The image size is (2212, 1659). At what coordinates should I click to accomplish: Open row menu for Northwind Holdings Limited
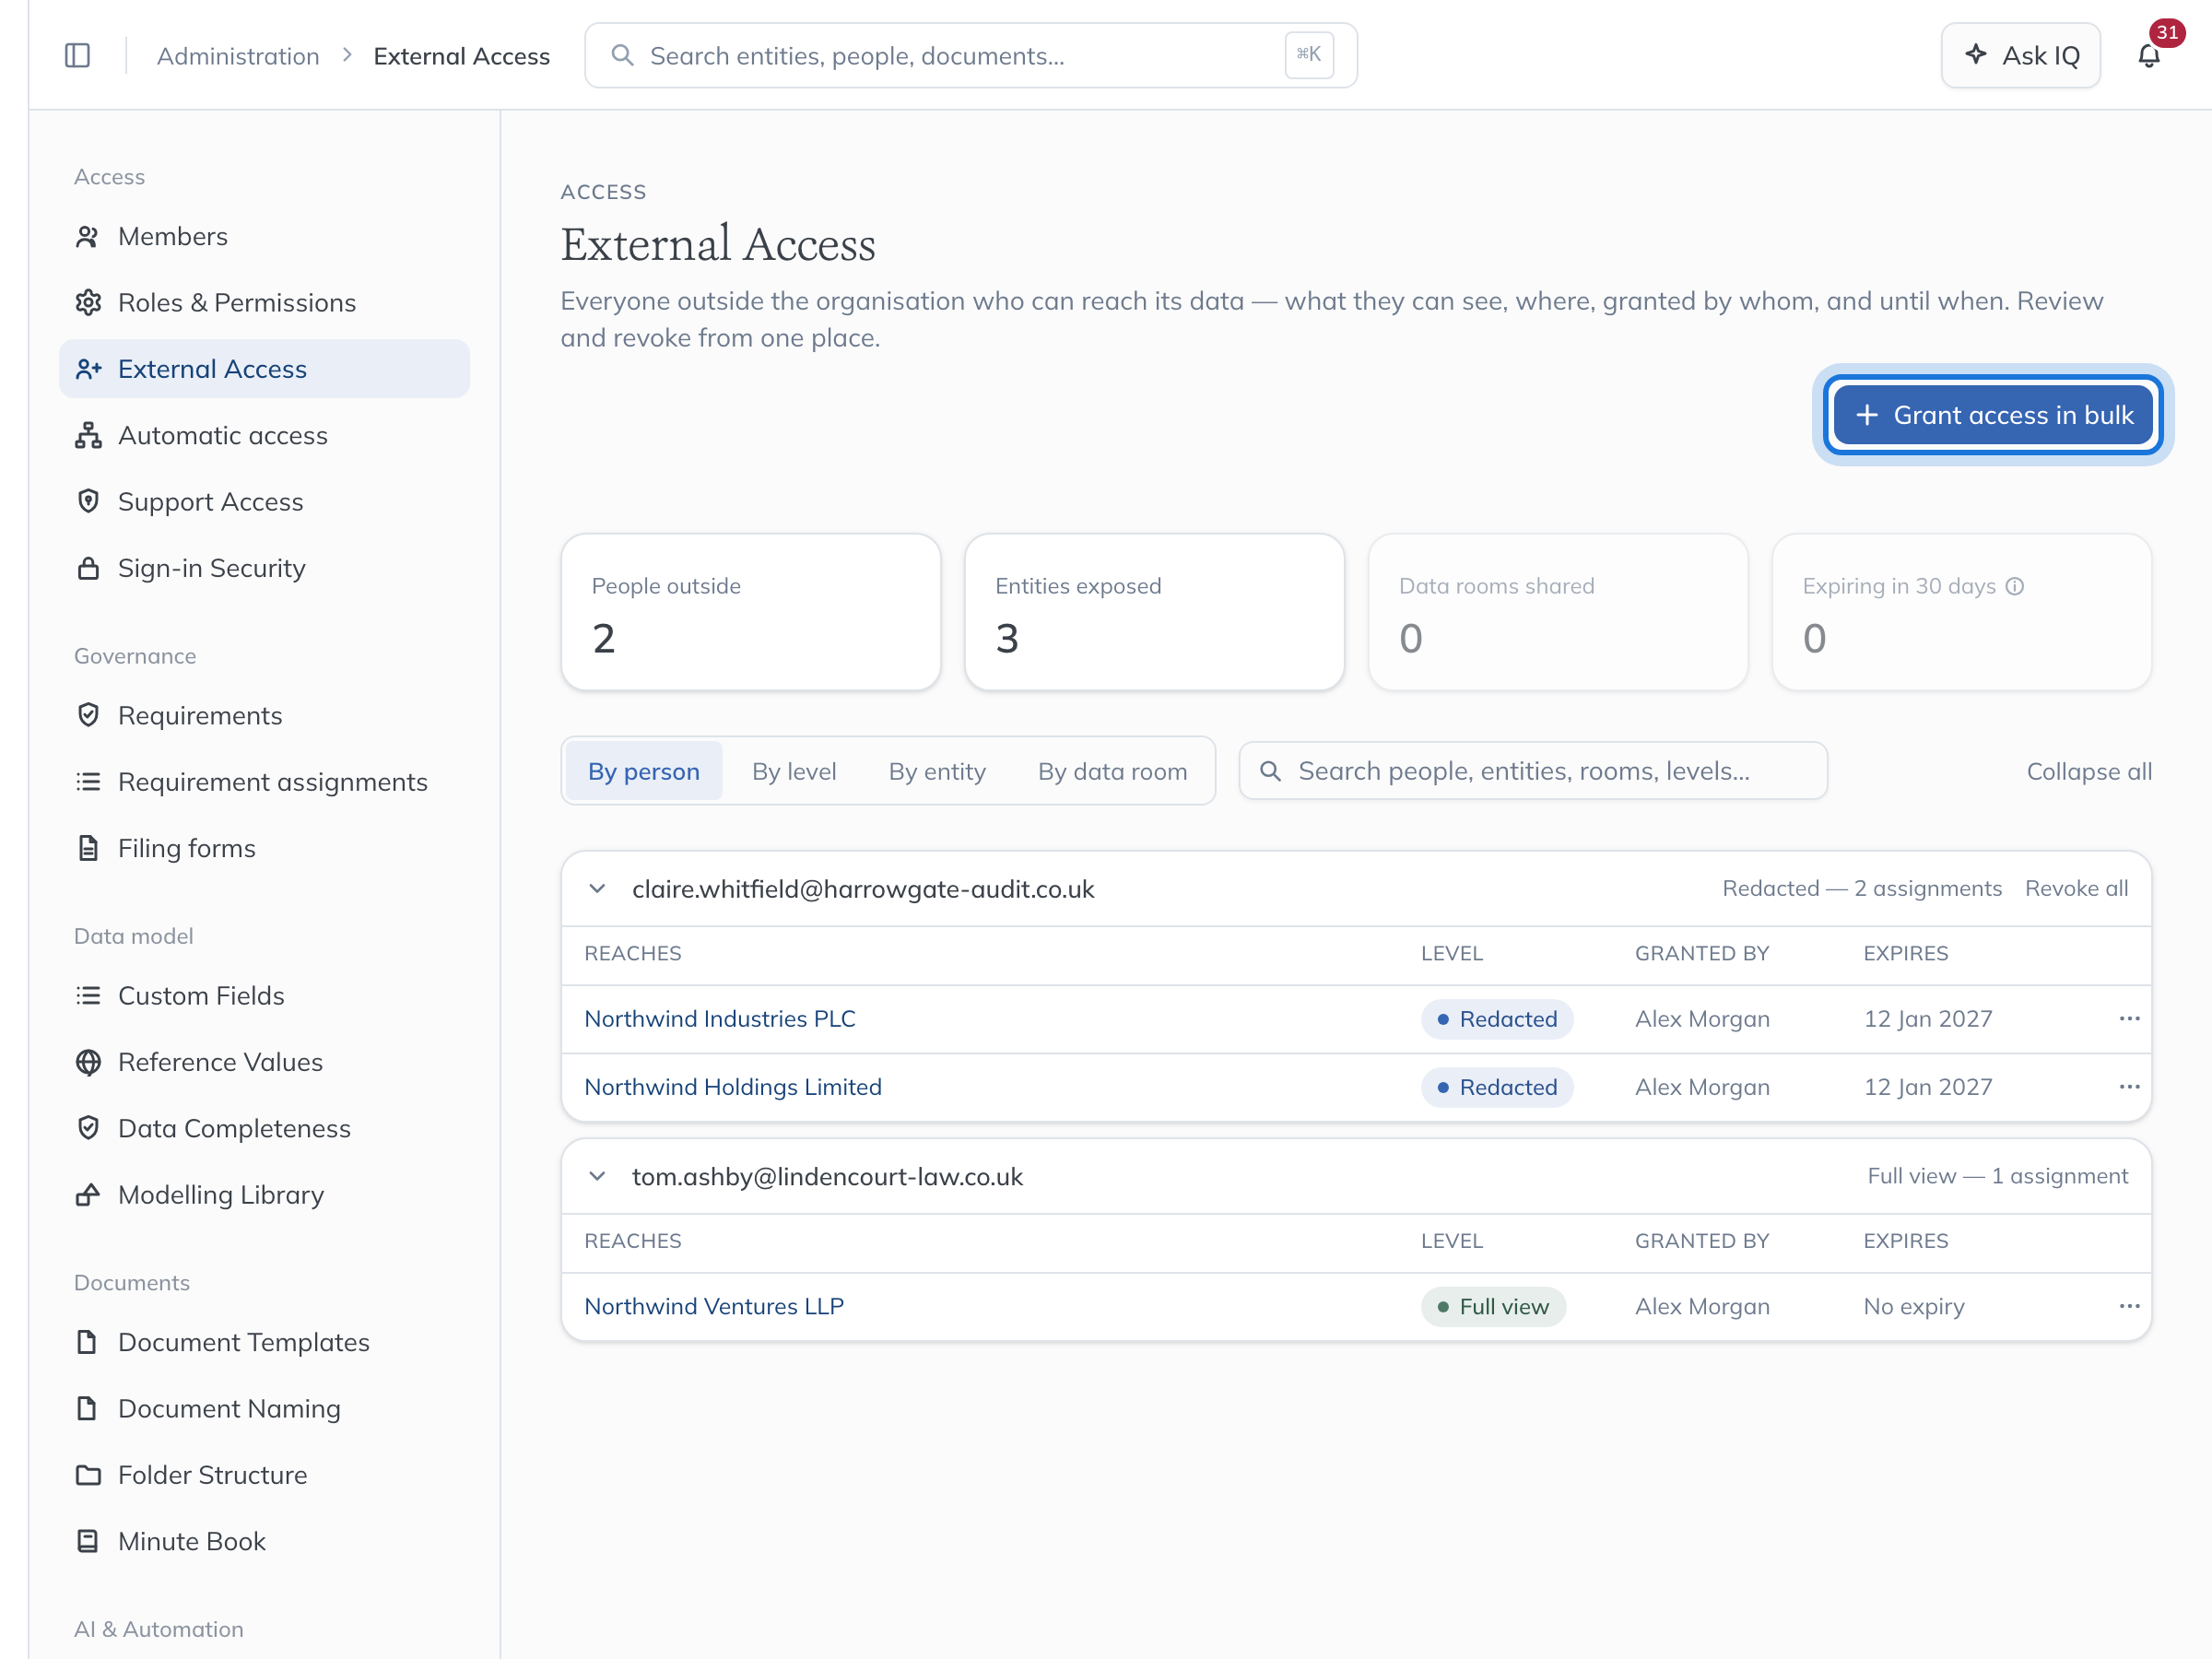tap(2129, 1087)
